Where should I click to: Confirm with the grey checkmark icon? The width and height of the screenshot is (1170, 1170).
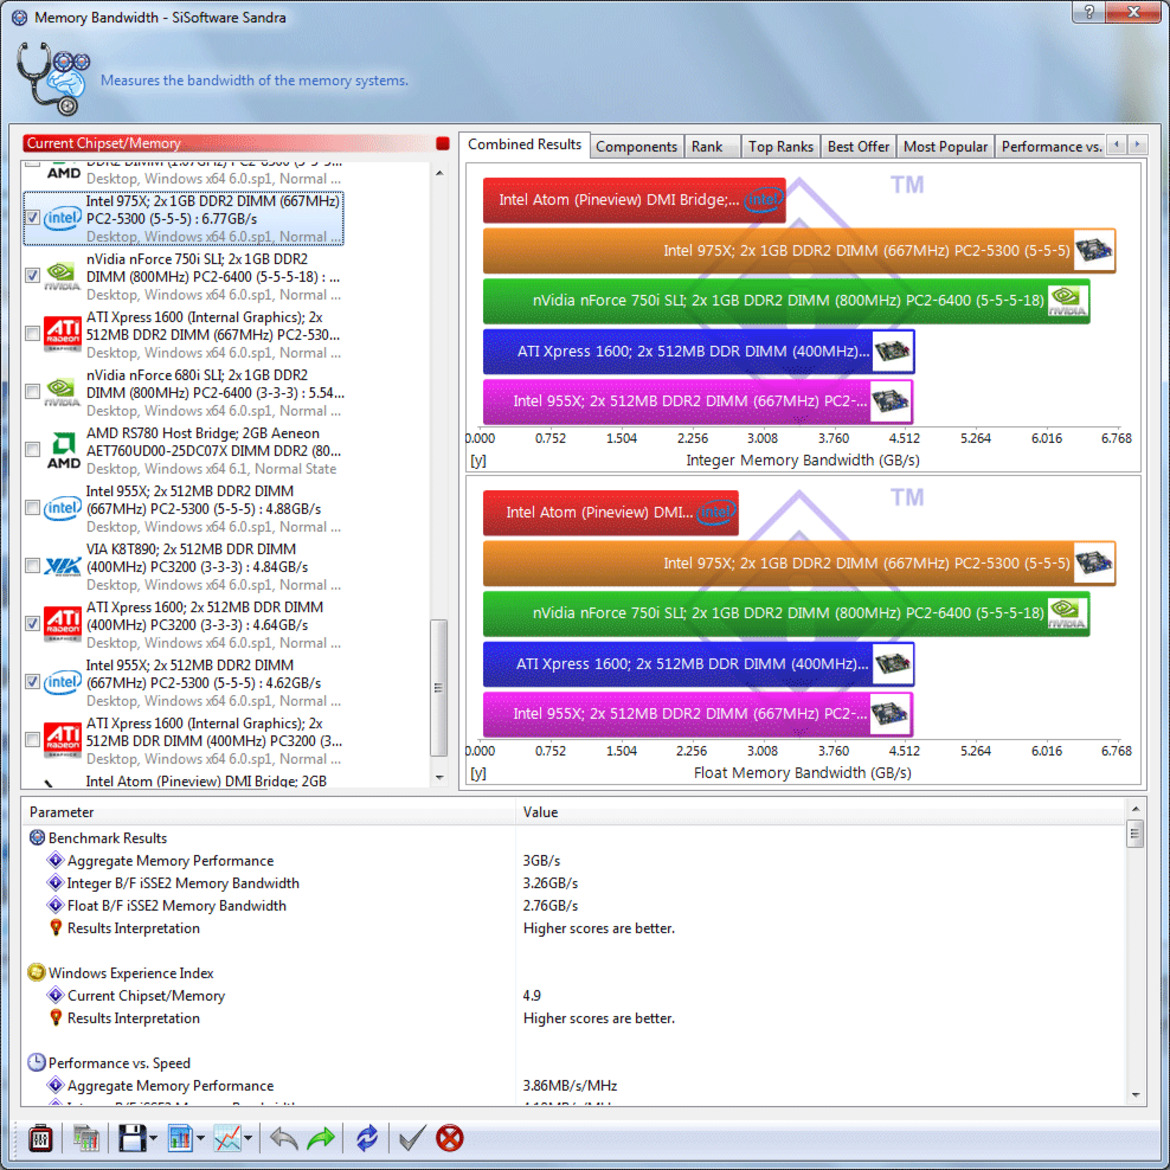(411, 1138)
